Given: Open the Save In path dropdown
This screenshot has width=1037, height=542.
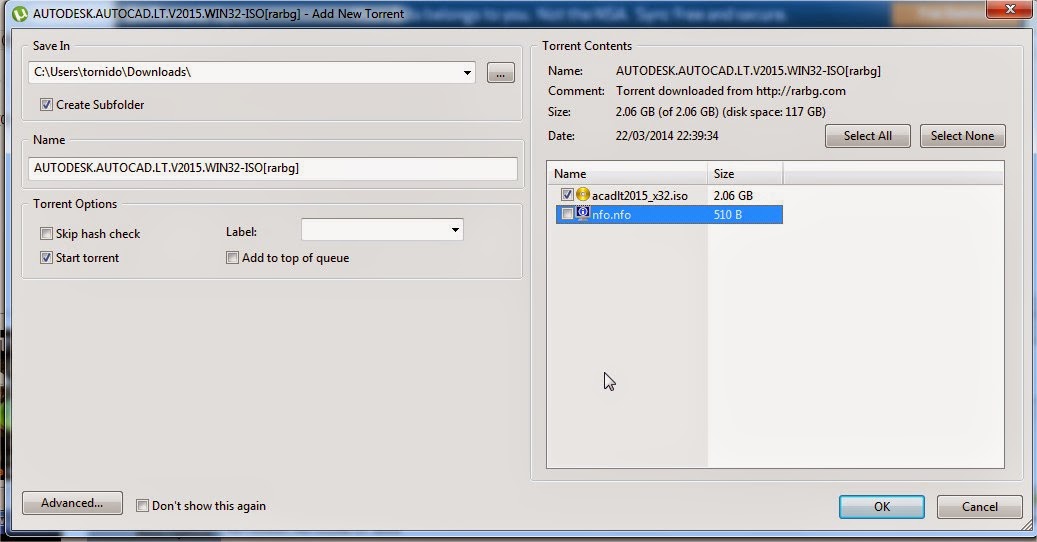Looking at the screenshot, I should coord(467,73).
